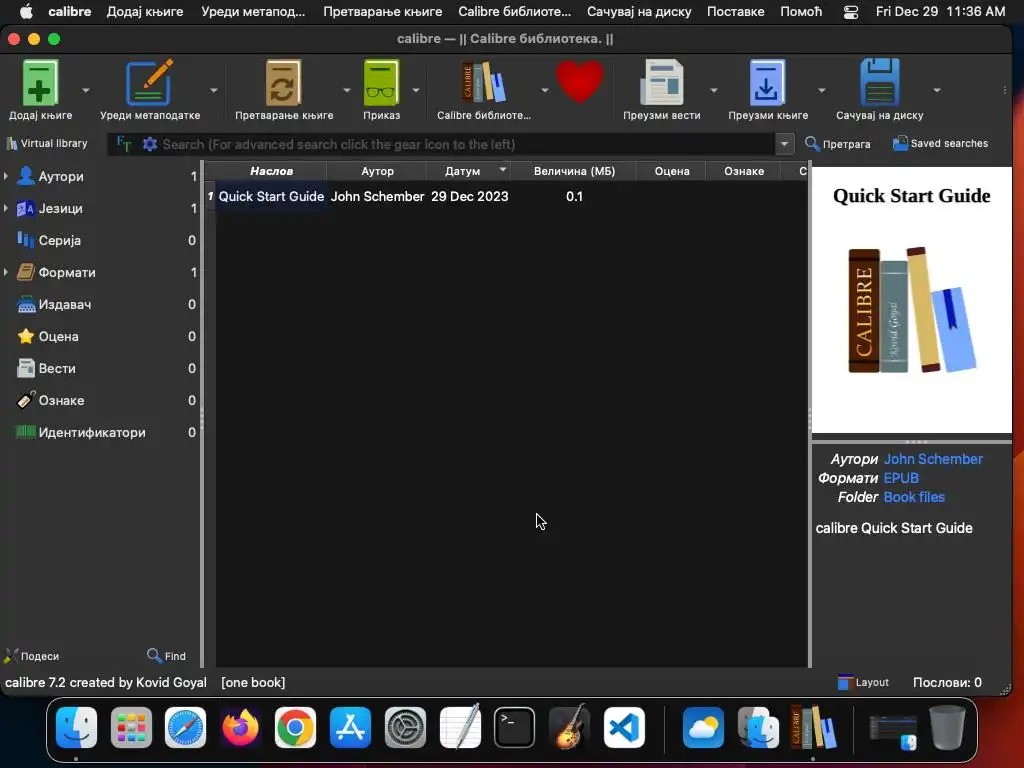Expand dropdown arrow next to Додај књиге
The width and height of the screenshot is (1024, 768).
86,90
